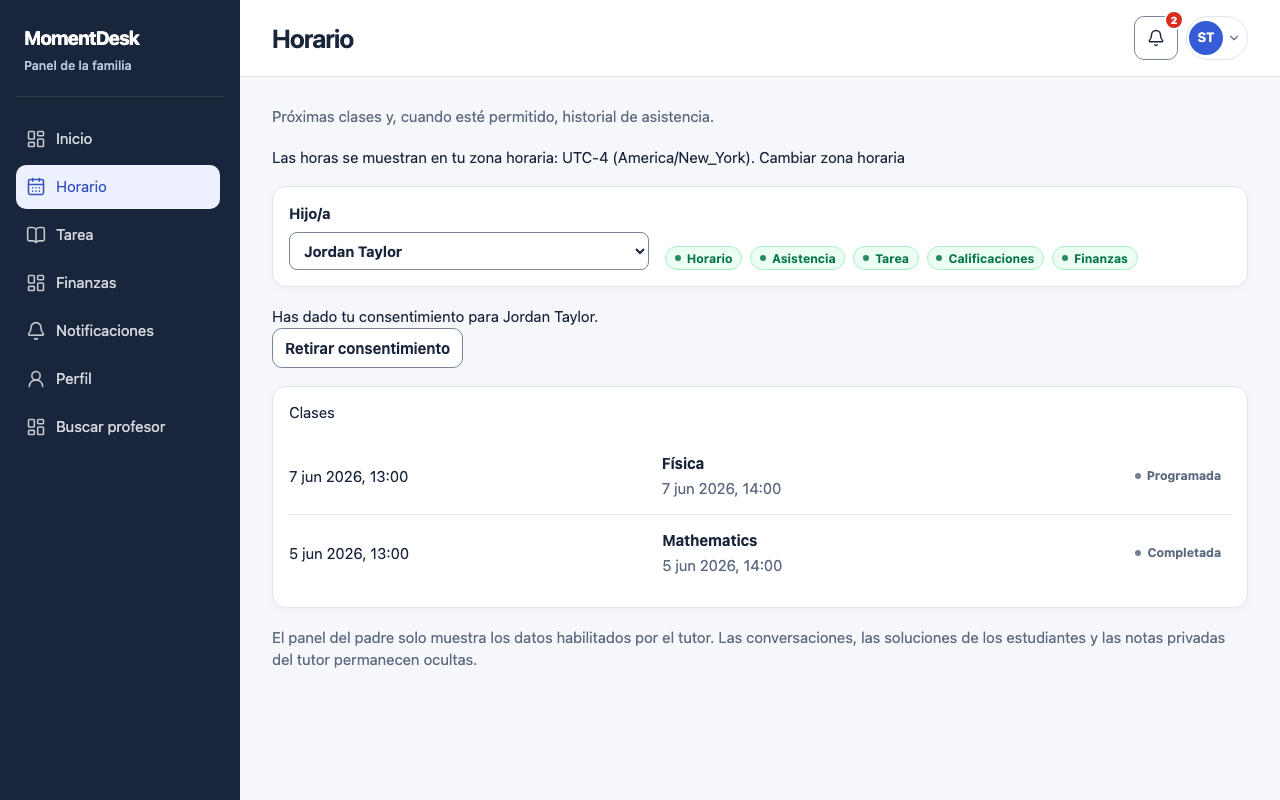Click the Mathematics class title

click(x=710, y=541)
